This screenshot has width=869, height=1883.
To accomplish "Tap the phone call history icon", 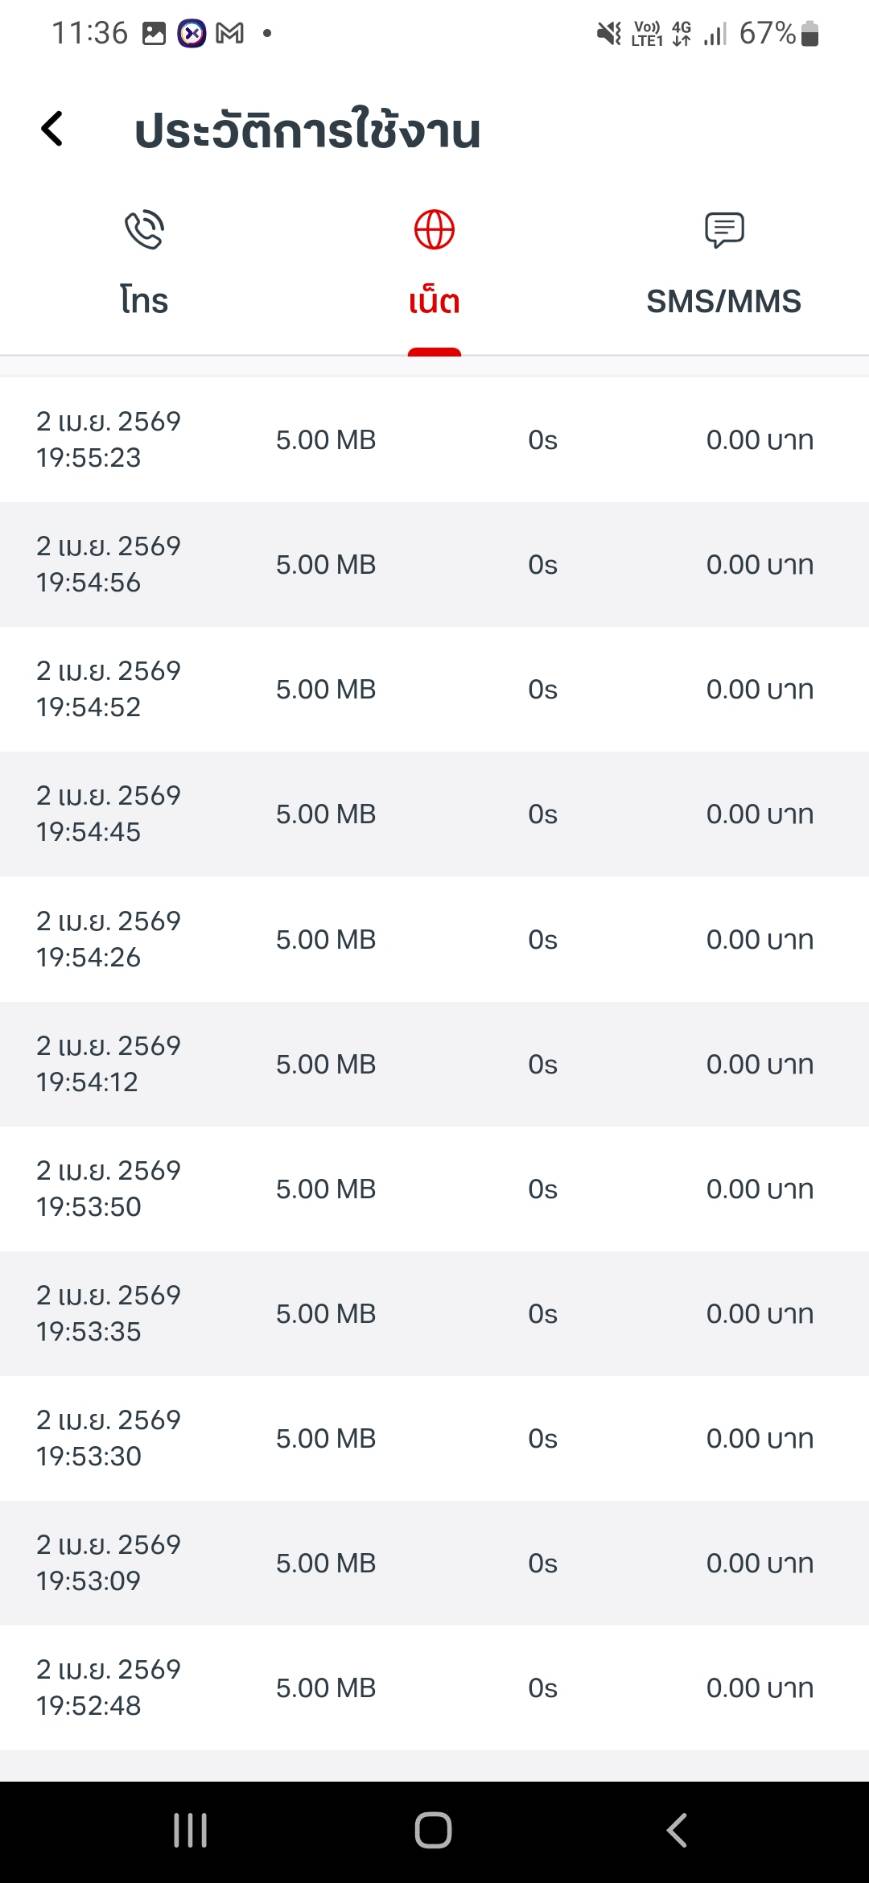I will pos(144,230).
